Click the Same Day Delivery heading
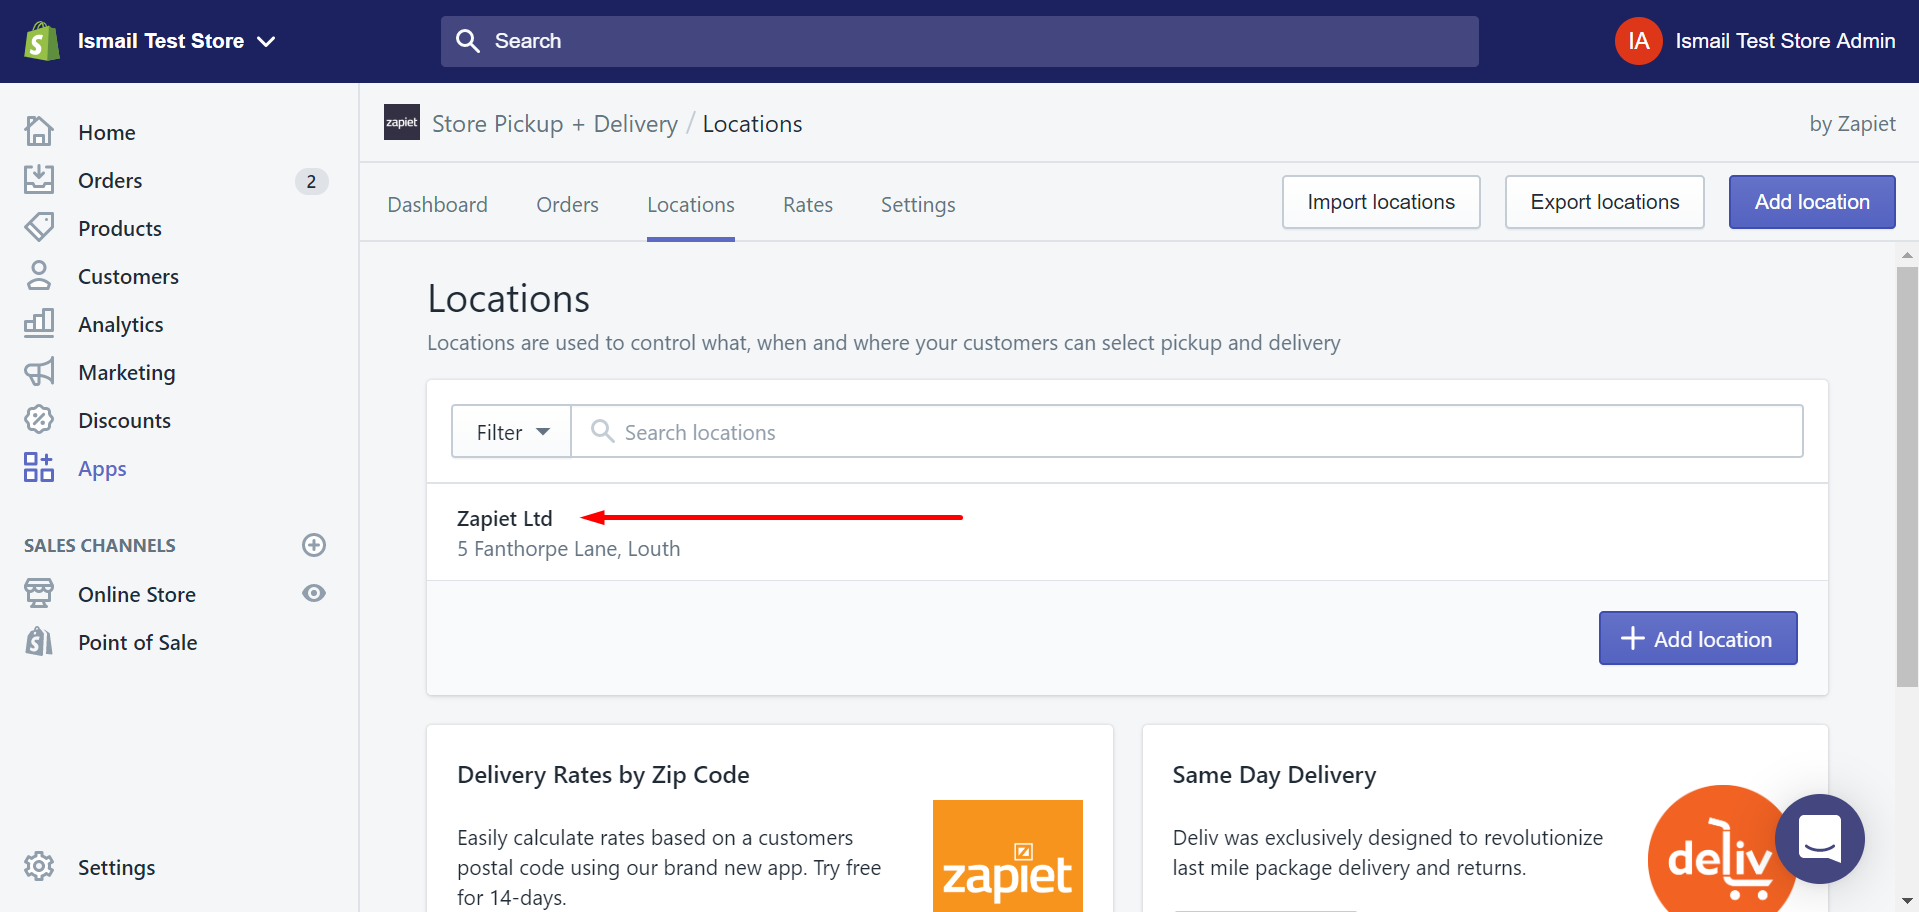Image resolution: width=1919 pixels, height=912 pixels. pyautogui.click(x=1274, y=774)
